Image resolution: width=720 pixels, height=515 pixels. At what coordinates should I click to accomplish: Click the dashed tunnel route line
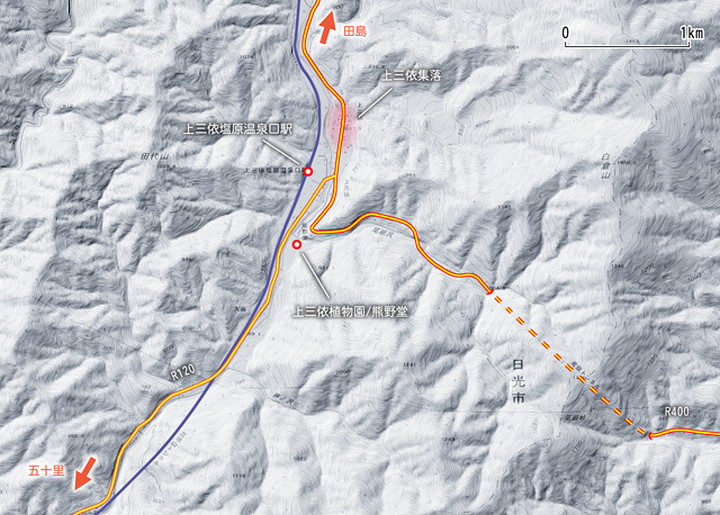point(569,364)
